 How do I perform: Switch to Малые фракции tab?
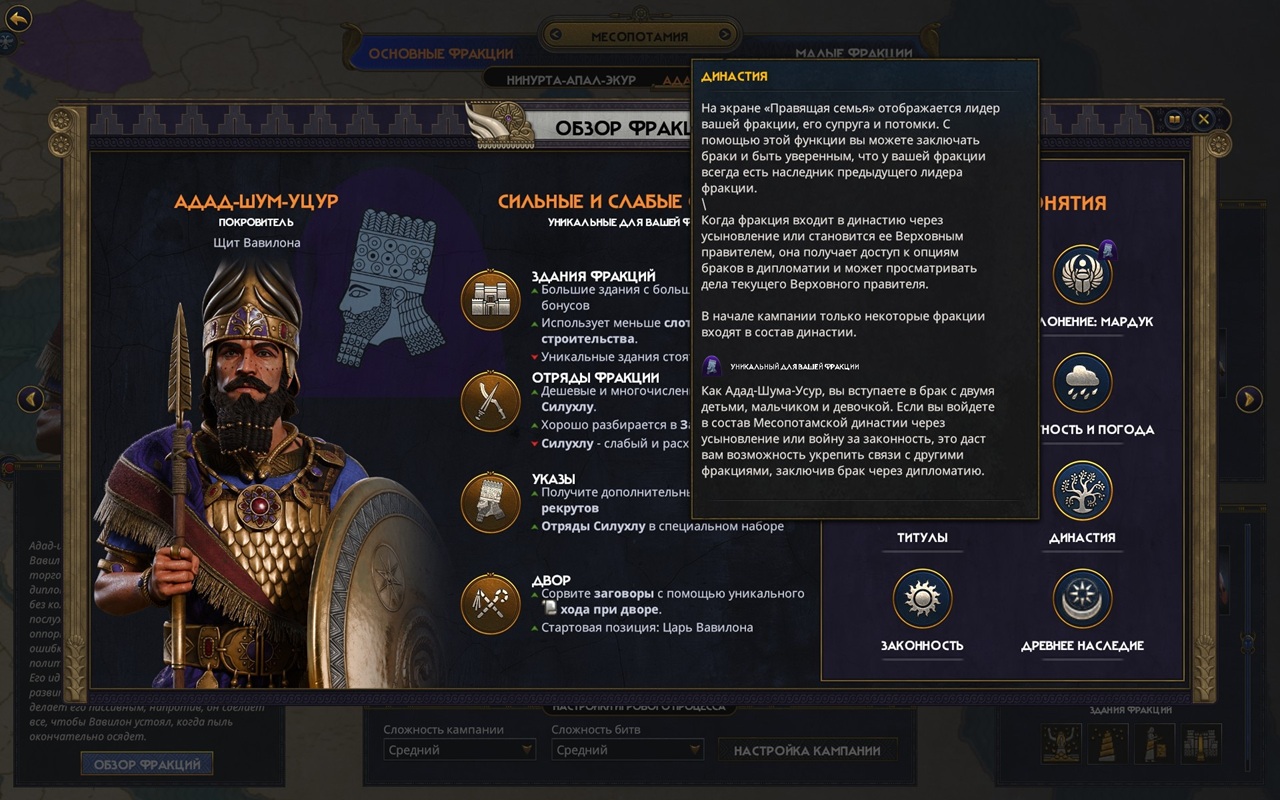tap(854, 53)
